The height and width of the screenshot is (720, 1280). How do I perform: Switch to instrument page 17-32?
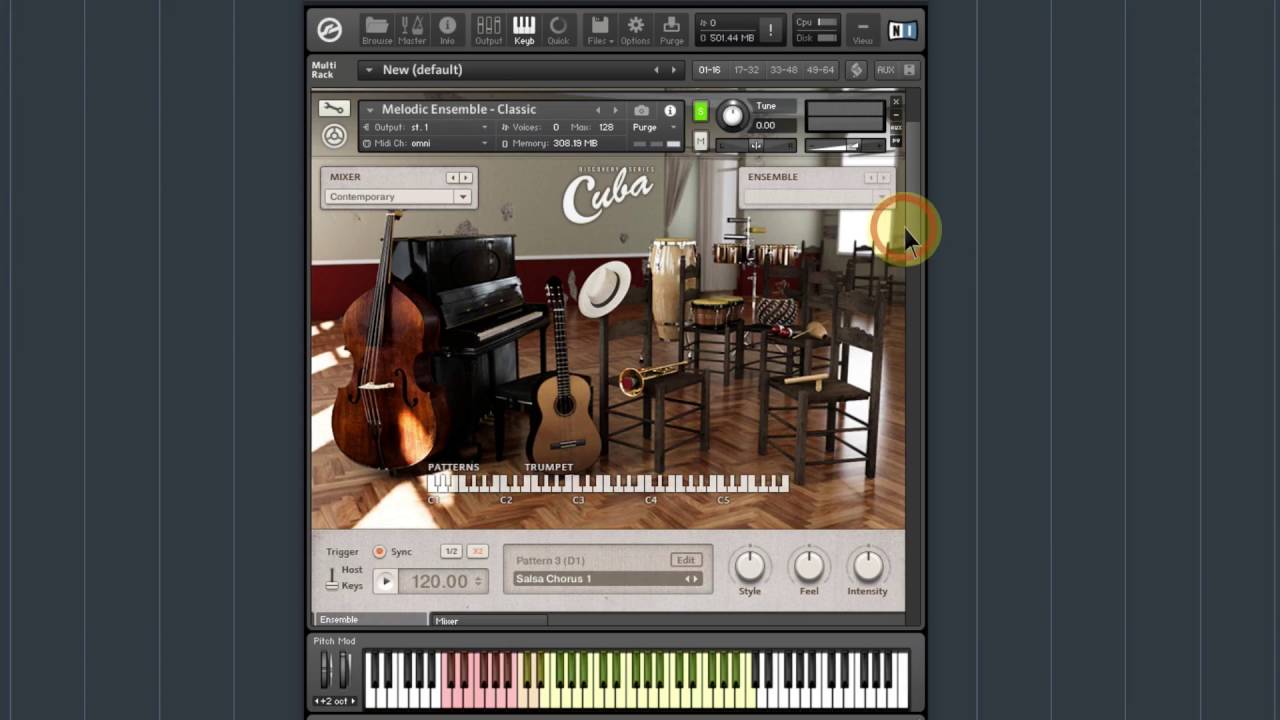point(746,70)
